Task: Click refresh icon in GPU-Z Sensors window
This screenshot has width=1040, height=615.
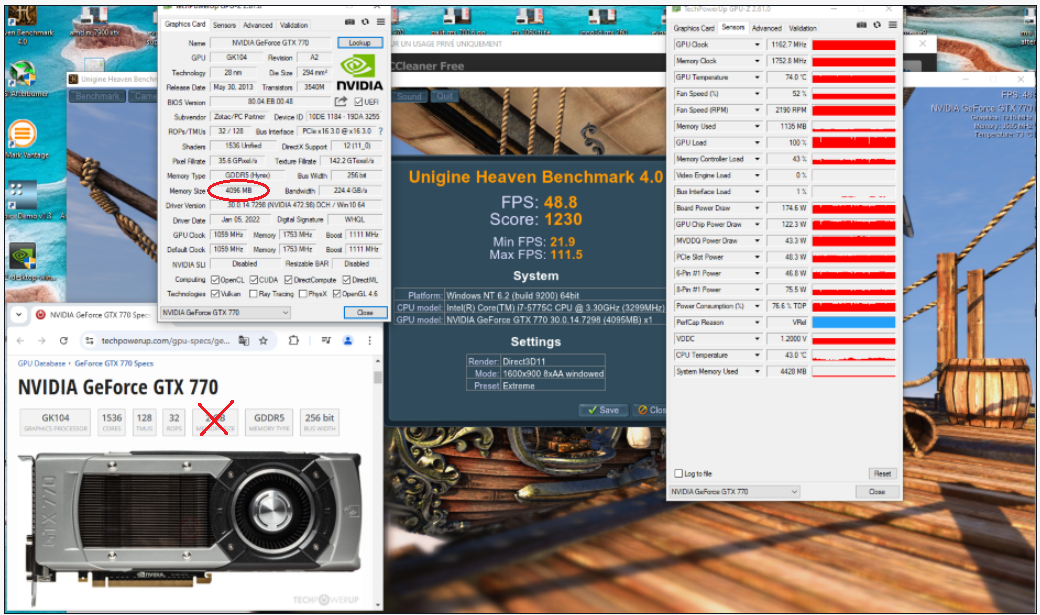Action: tap(877, 25)
